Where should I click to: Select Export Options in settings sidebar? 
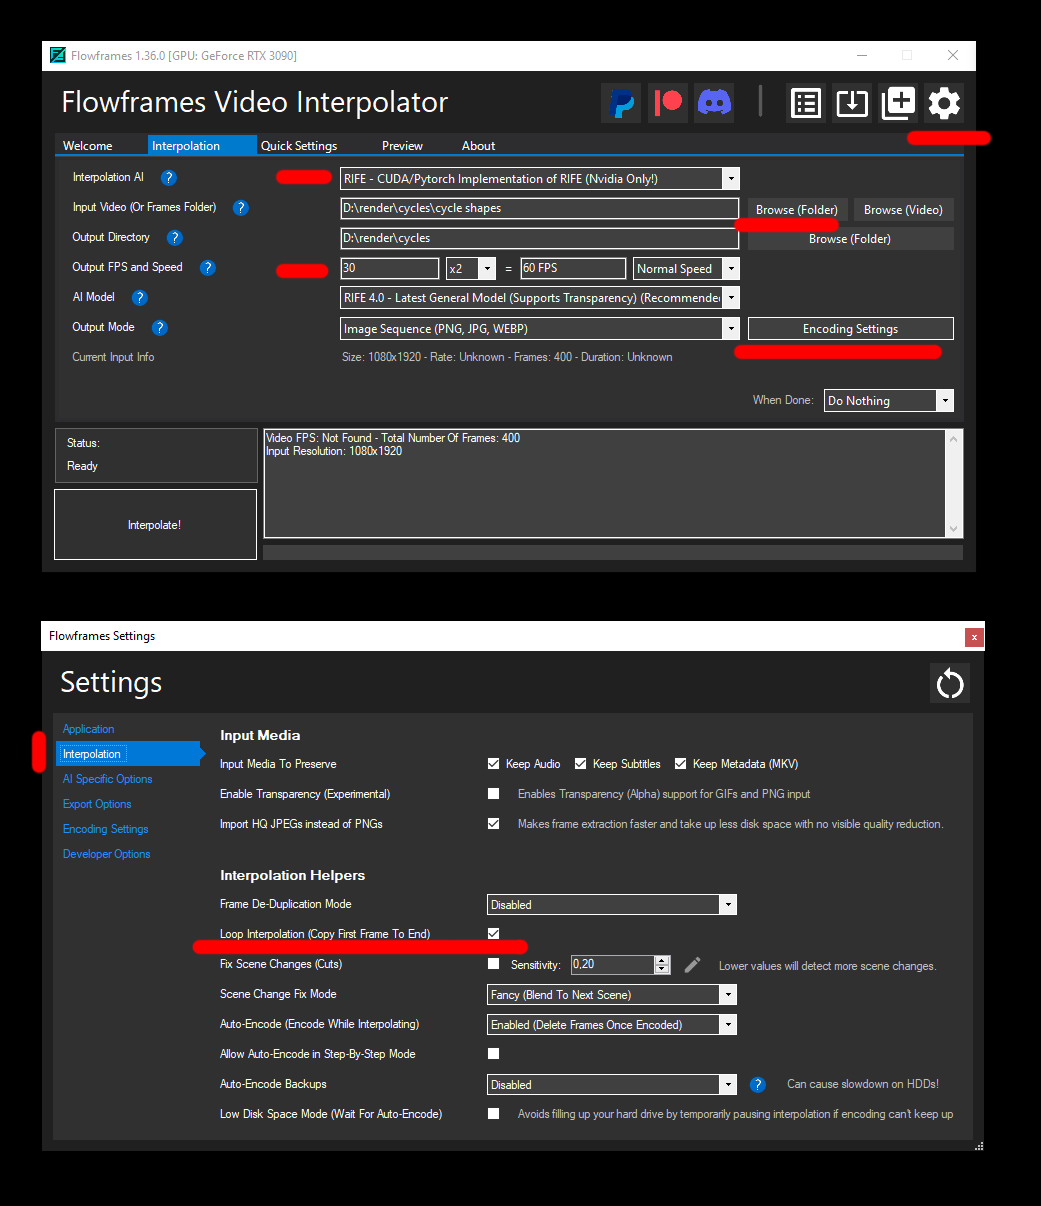coord(97,804)
